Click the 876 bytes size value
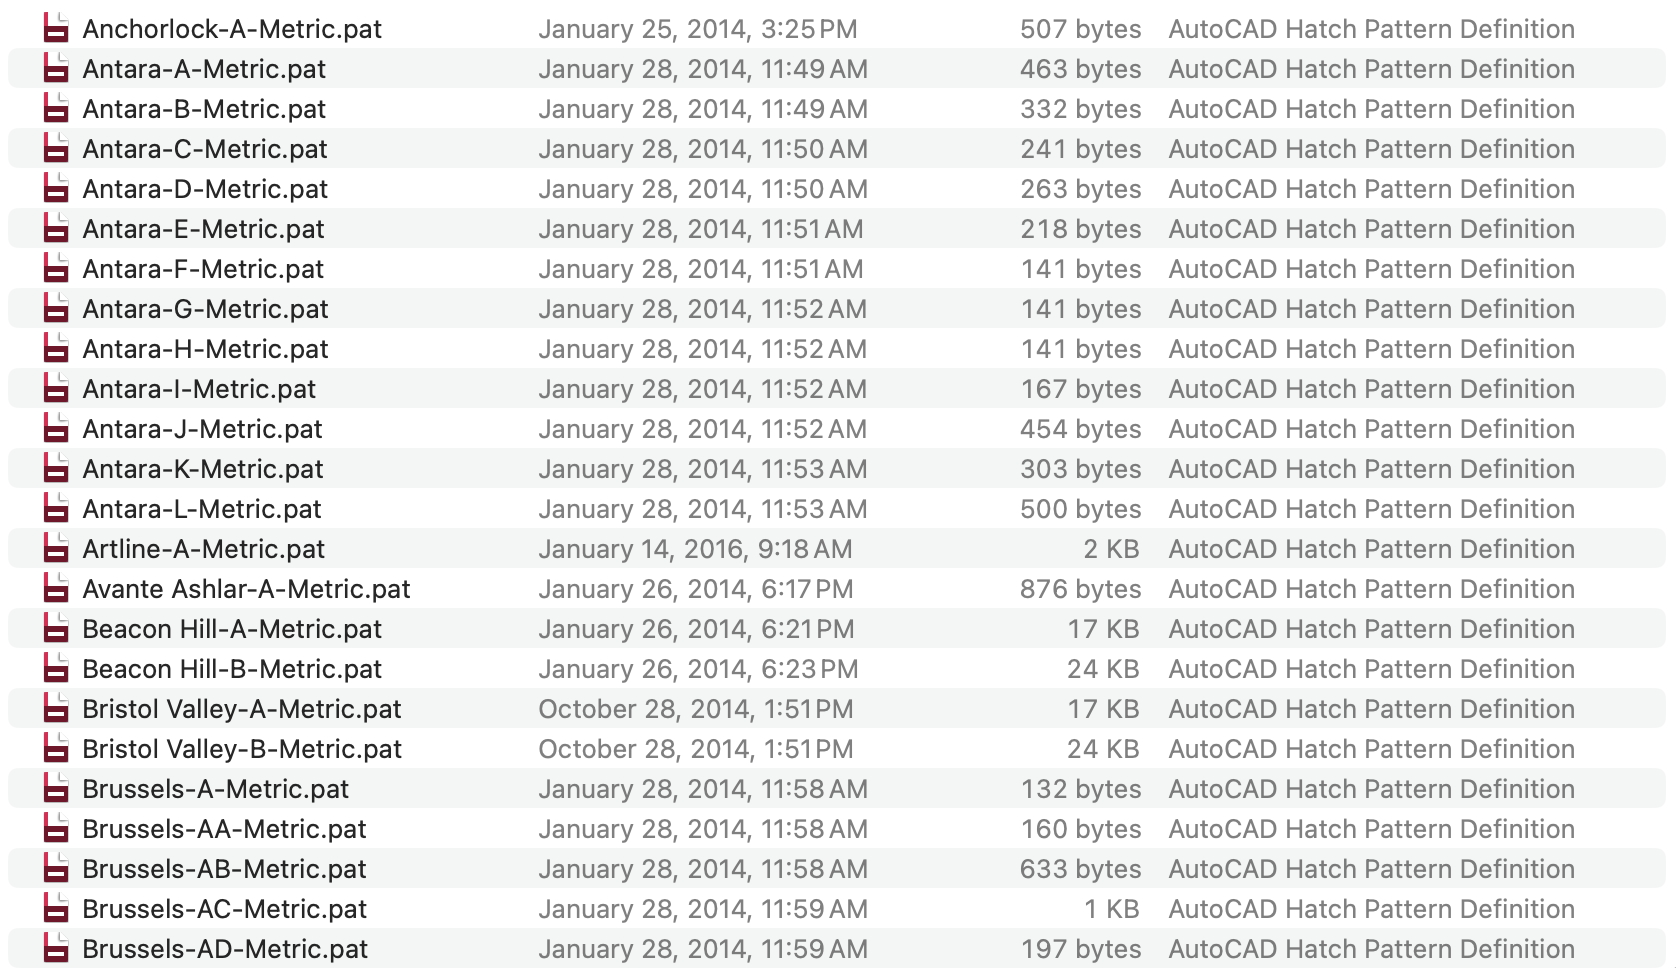This screenshot has height=968, width=1676. (x=1081, y=589)
